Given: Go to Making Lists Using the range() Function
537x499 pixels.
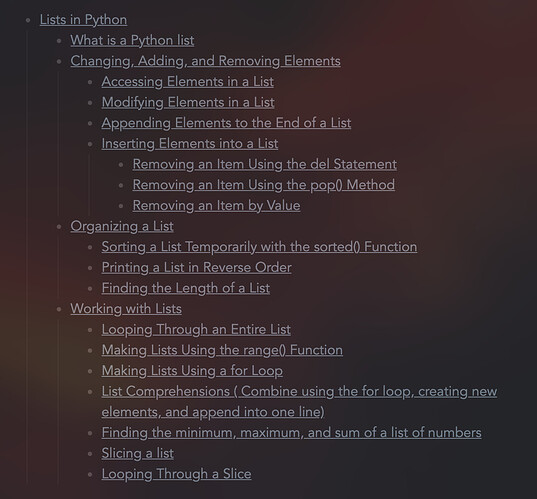Looking at the screenshot, I should pyautogui.click(x=222, y=350).
